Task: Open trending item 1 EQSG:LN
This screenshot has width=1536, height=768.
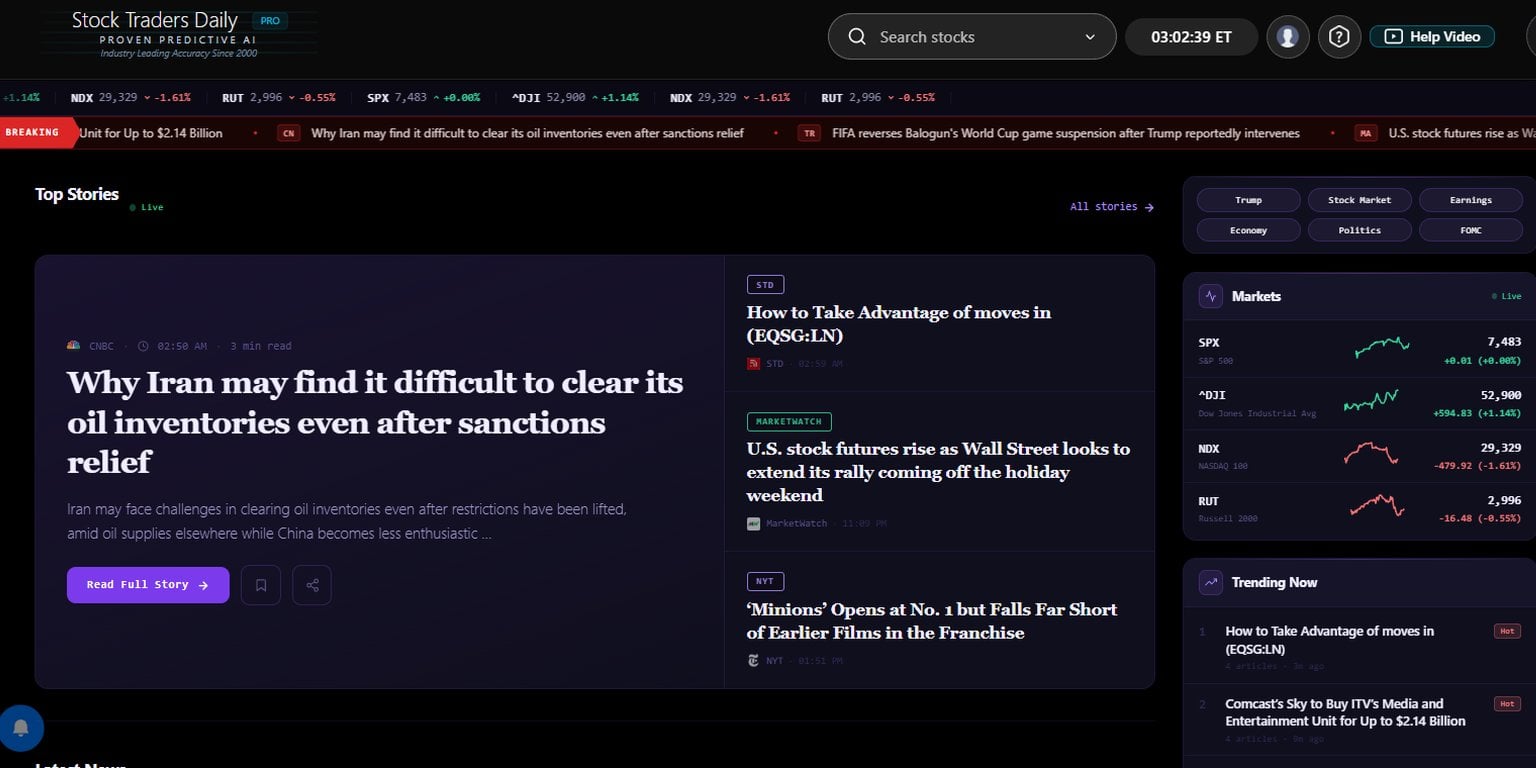Action: click(x=1329, y=640)
